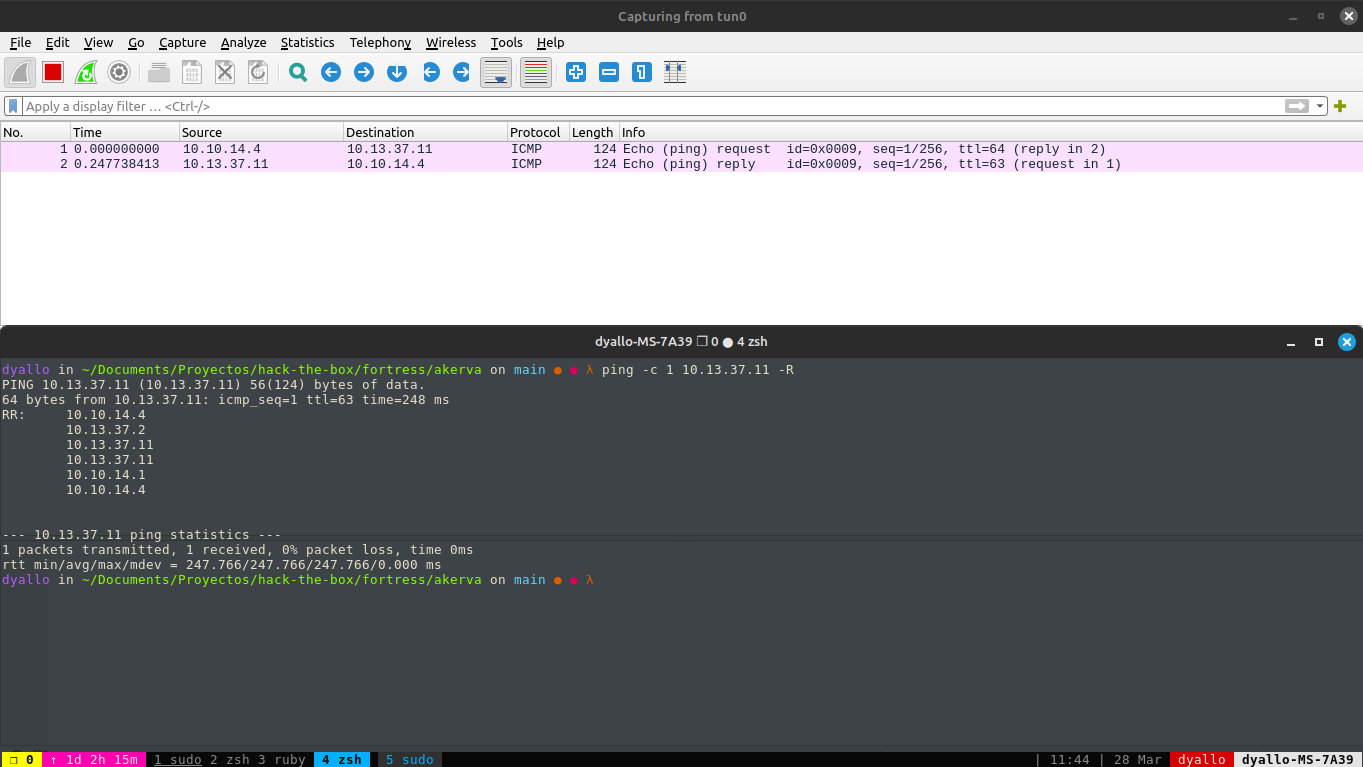The height and width of the screenshot is (767, 1363).
Task: Jump to the last packet
Action: (462, 72)
